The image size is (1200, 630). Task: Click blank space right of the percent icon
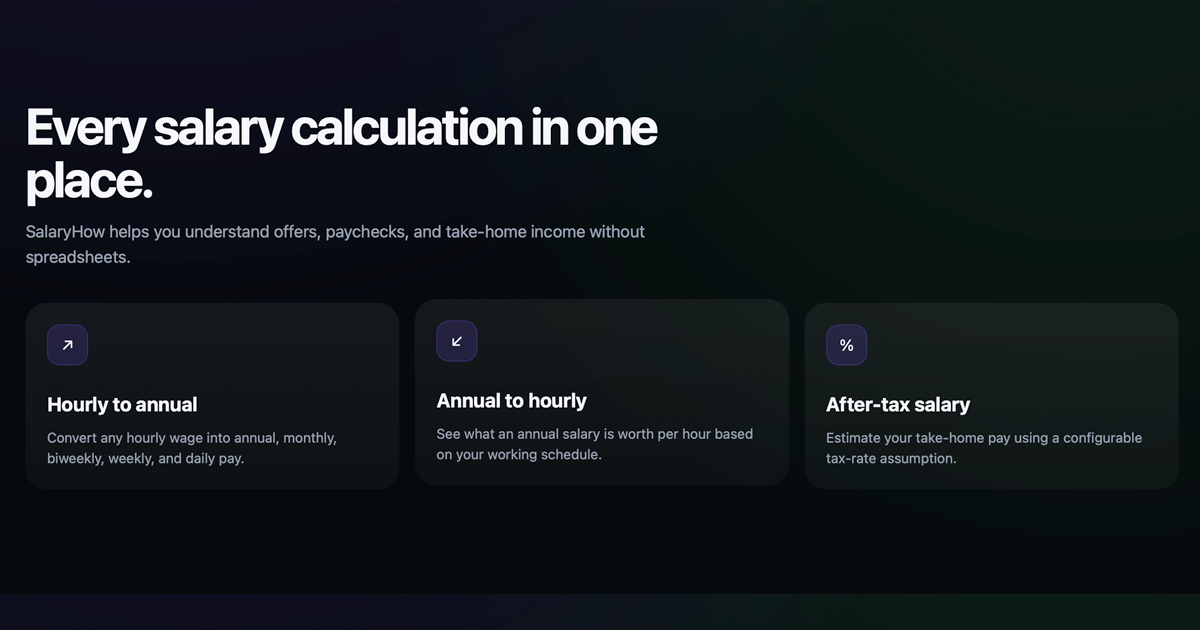(1020, 345)
